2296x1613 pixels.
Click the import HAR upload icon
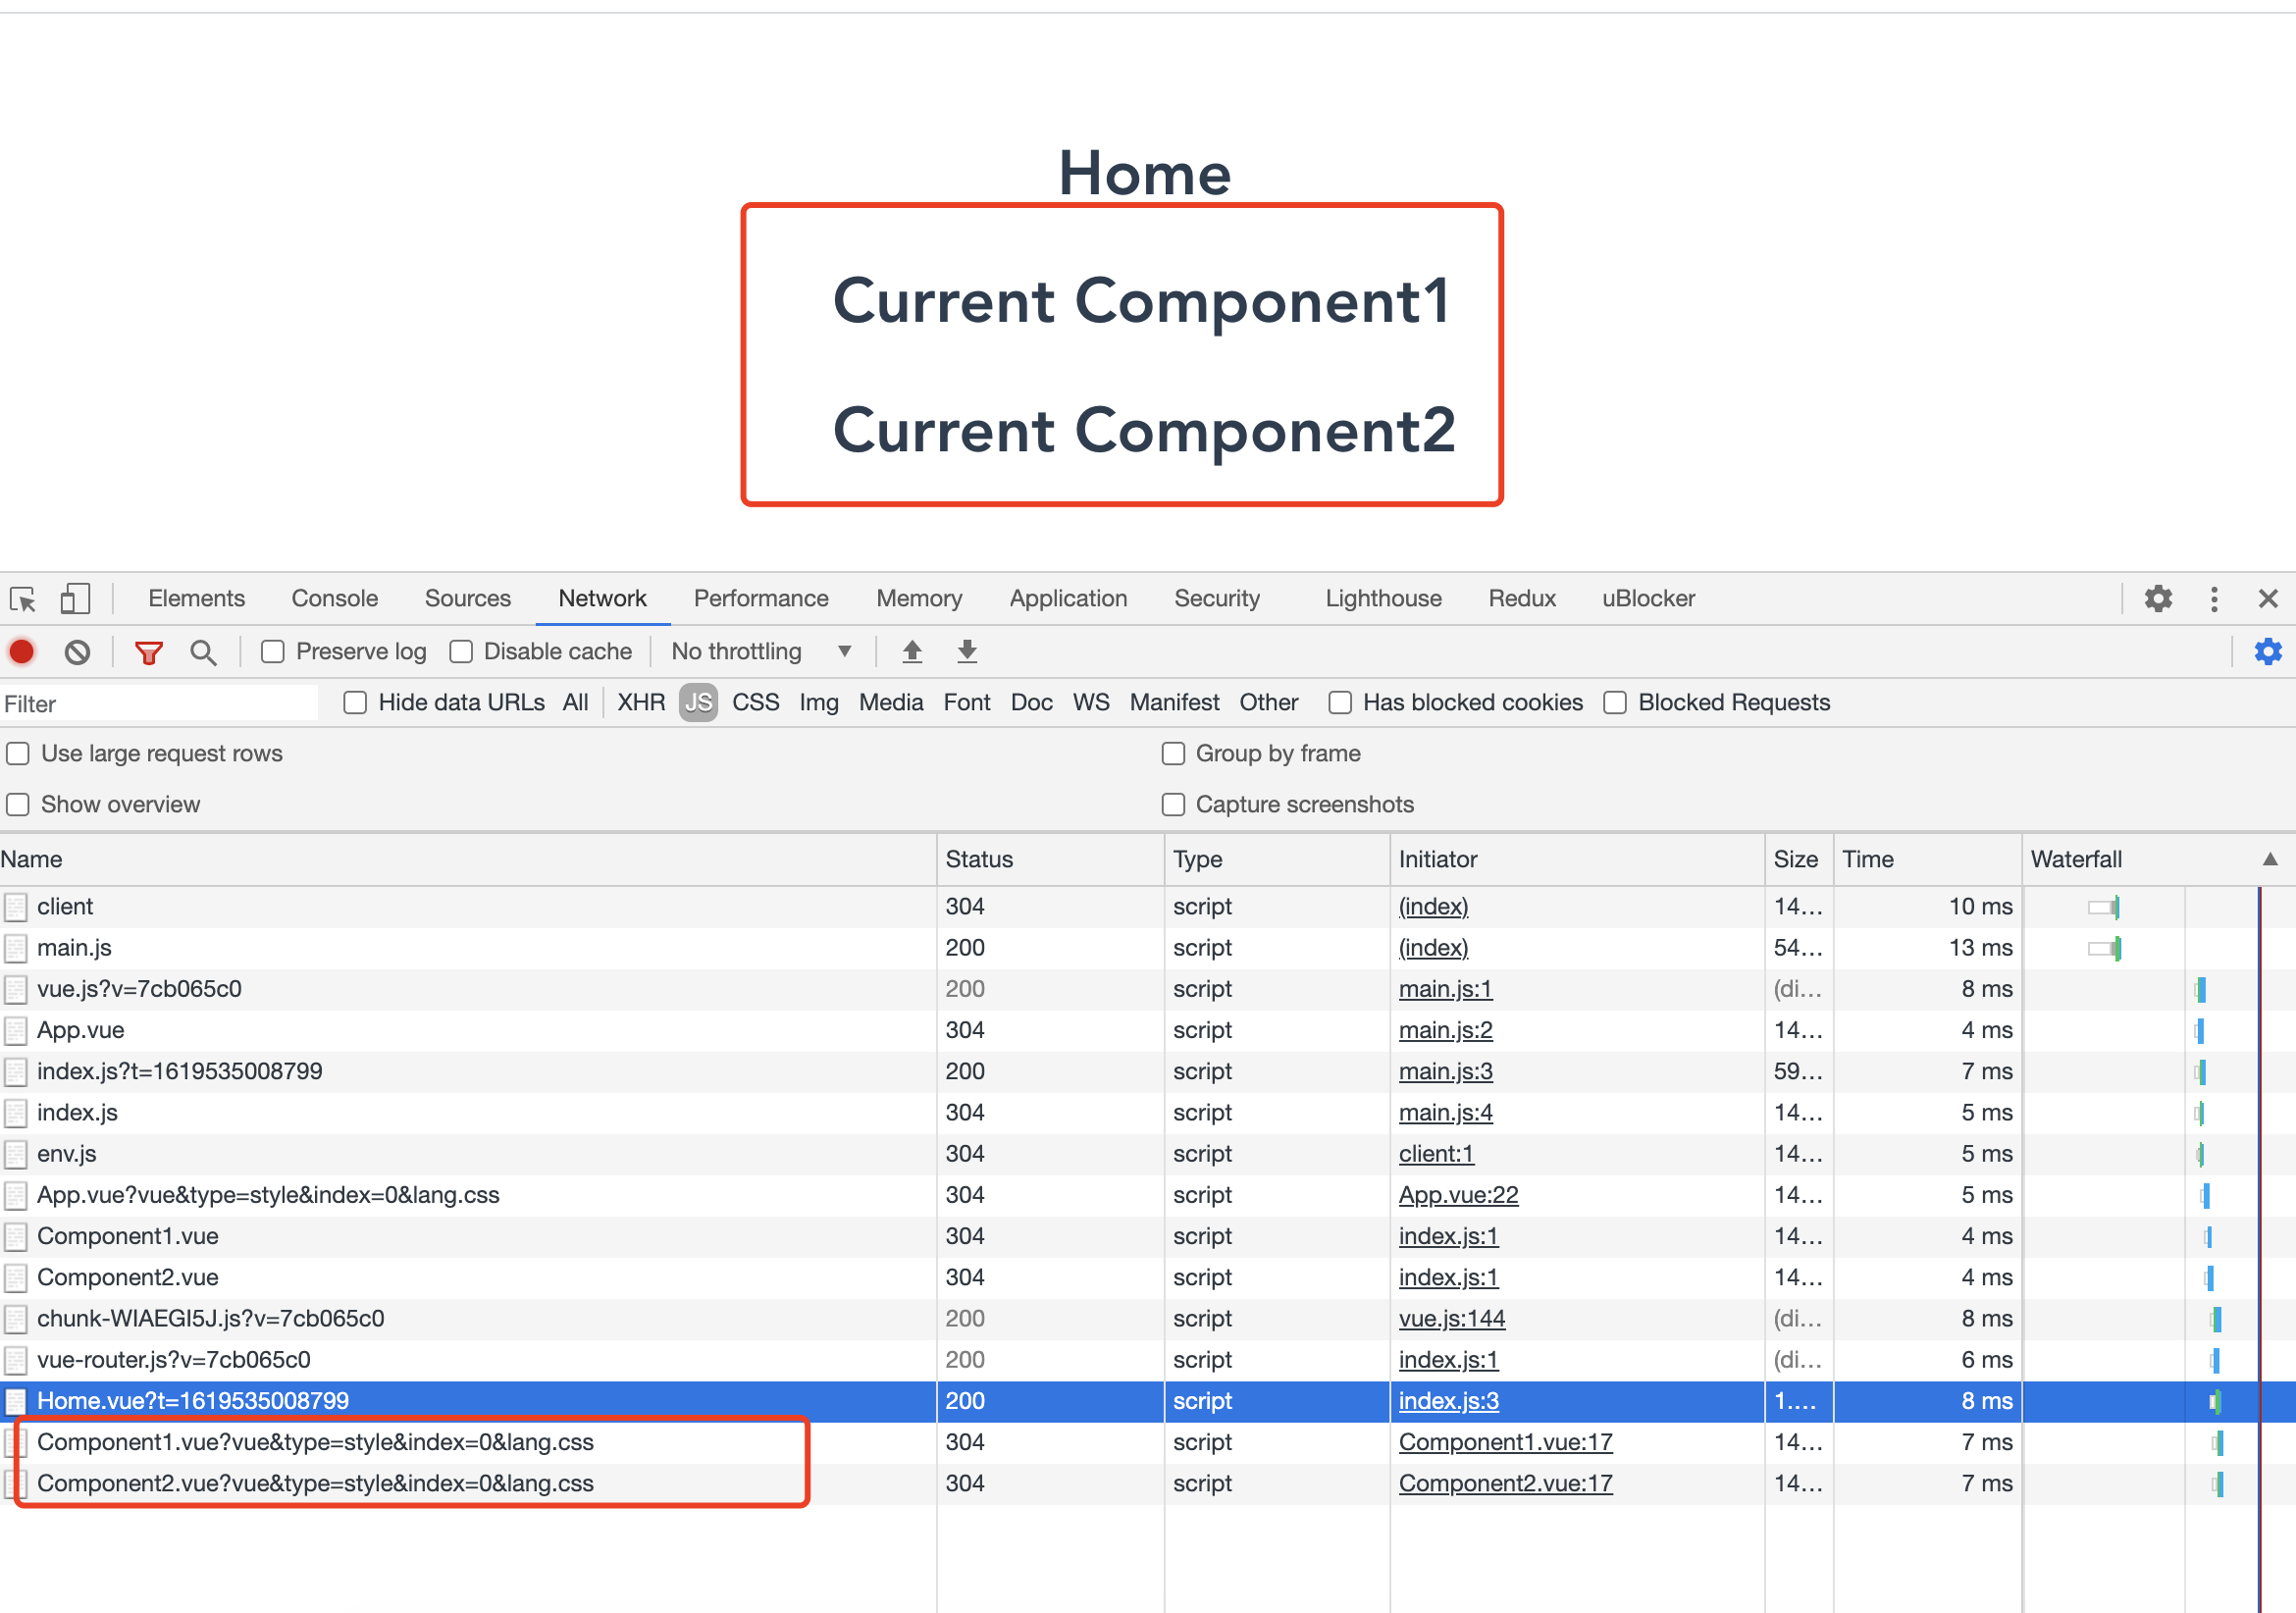point(911,652)
